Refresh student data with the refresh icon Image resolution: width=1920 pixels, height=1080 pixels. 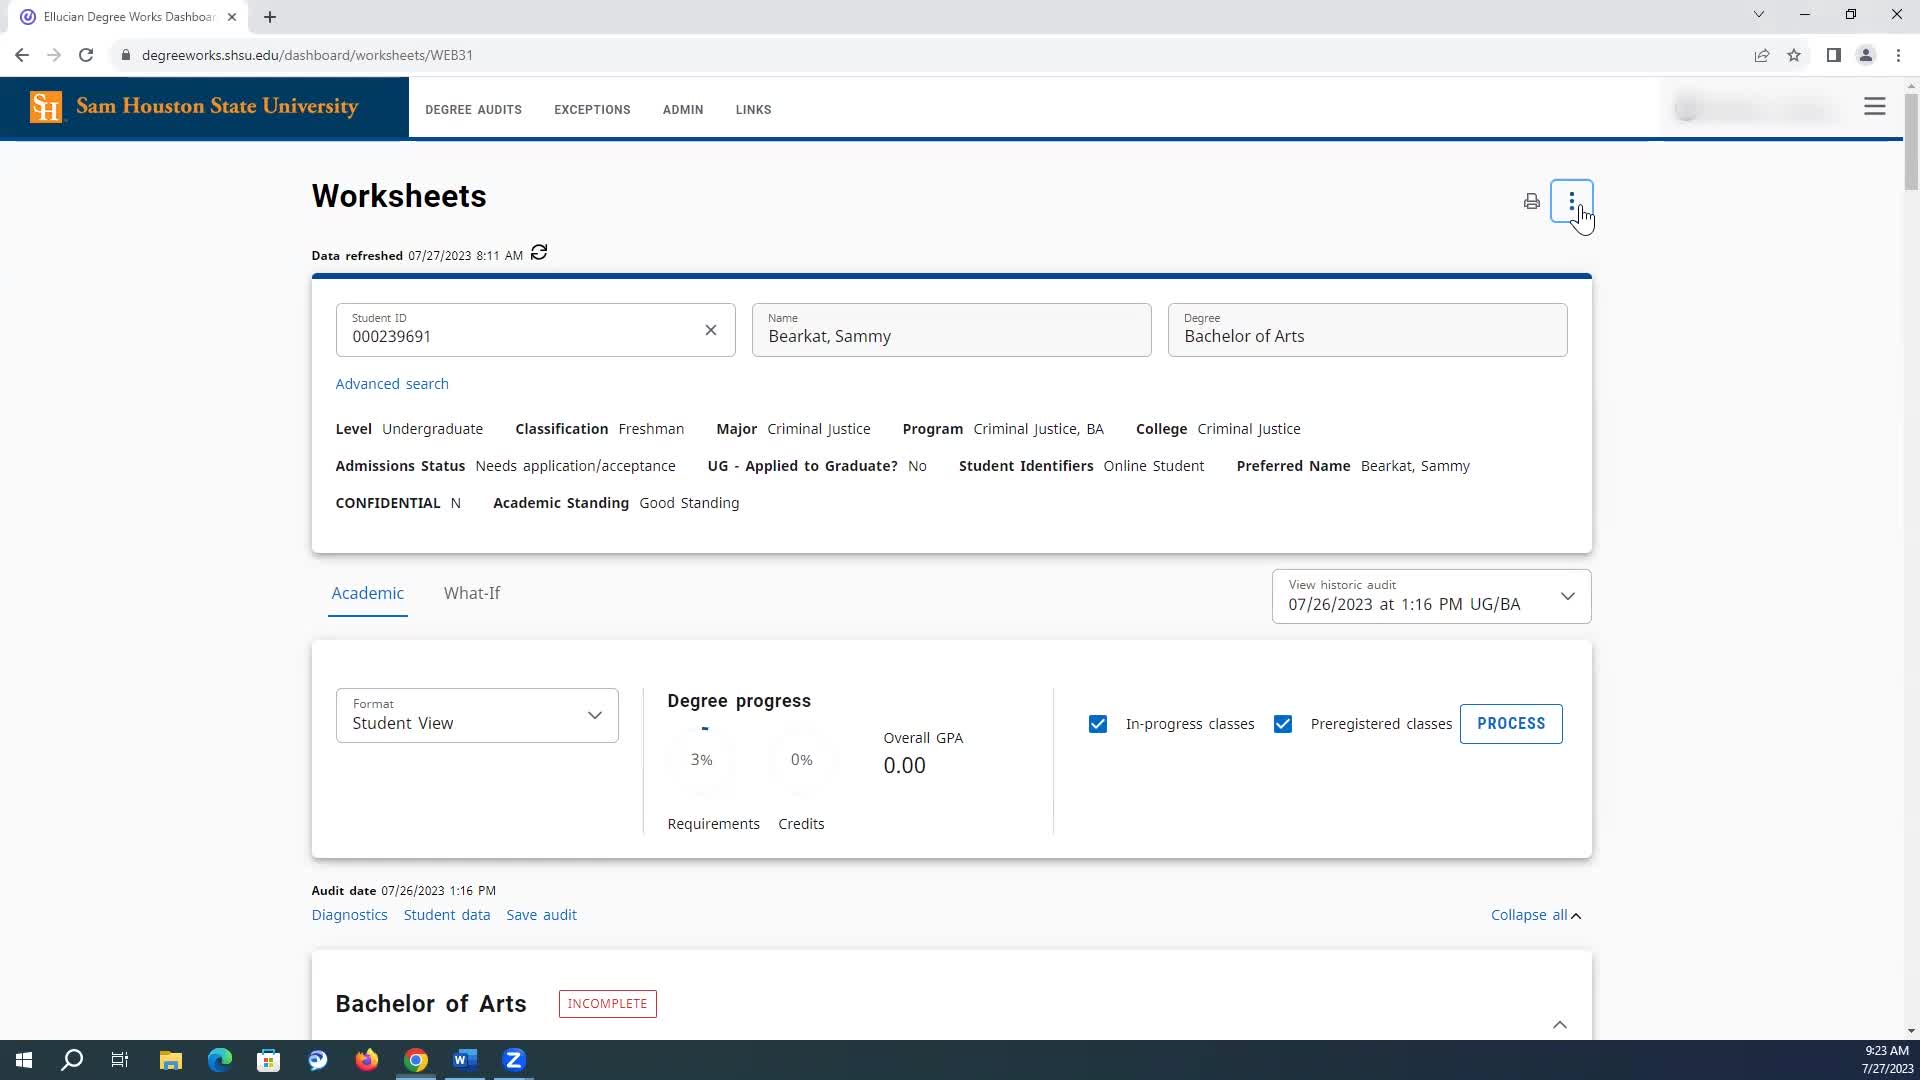[539, 253]
